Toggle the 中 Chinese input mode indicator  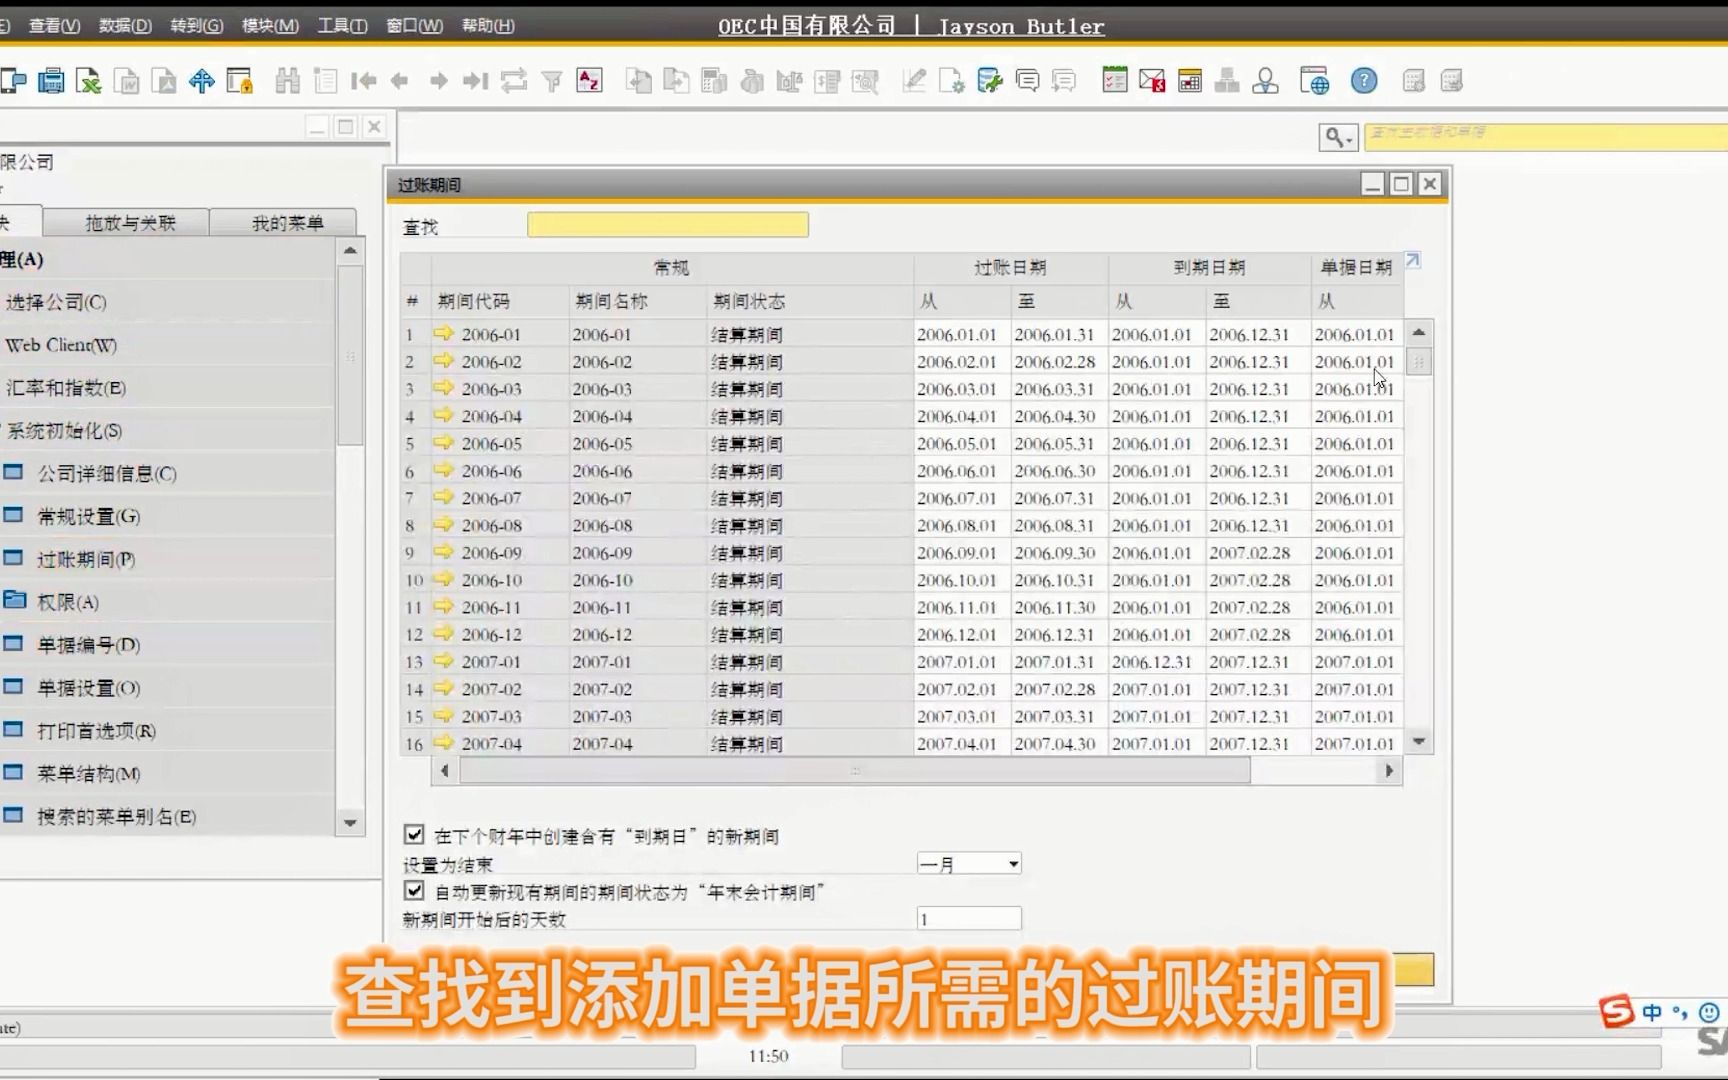point(1652,1012)
